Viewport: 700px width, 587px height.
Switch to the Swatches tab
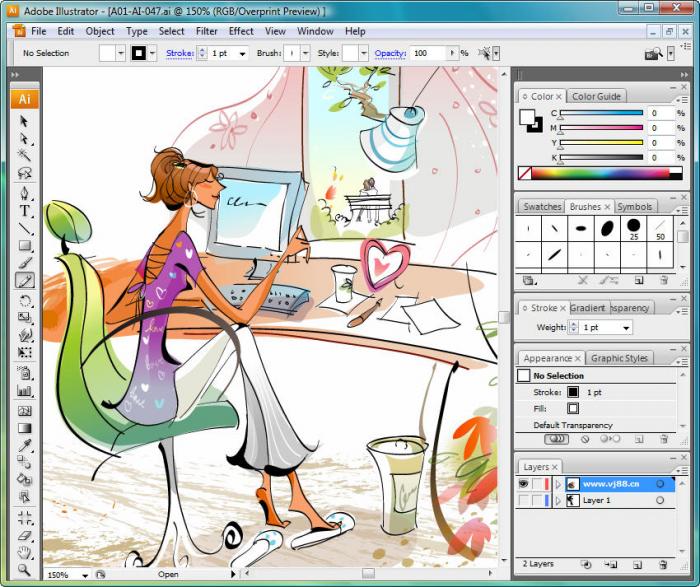(x=542, y=207)
